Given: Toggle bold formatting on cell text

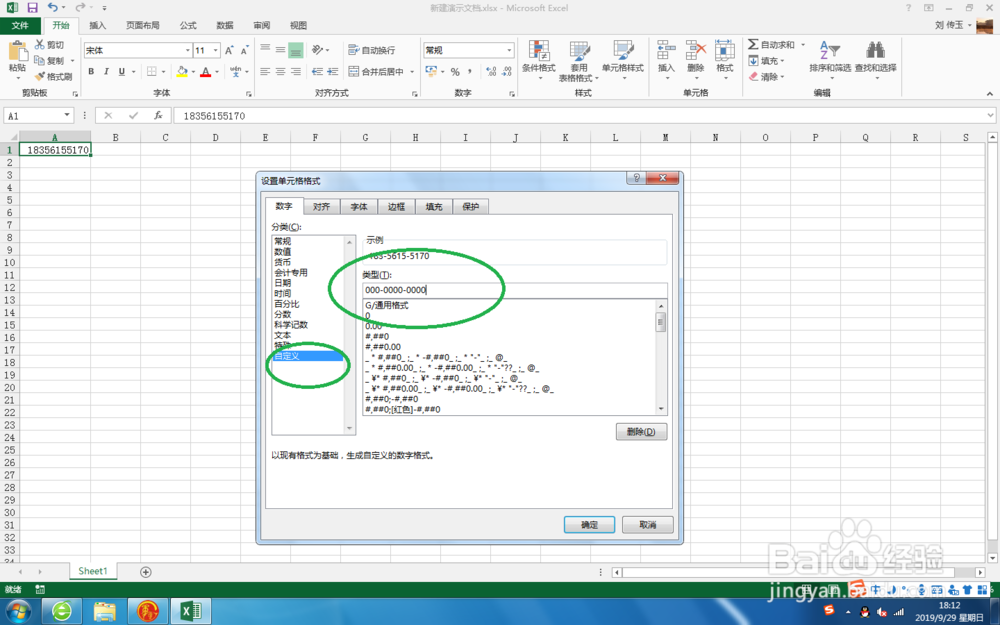Looking at the screenshot, I should click(91, 71).
